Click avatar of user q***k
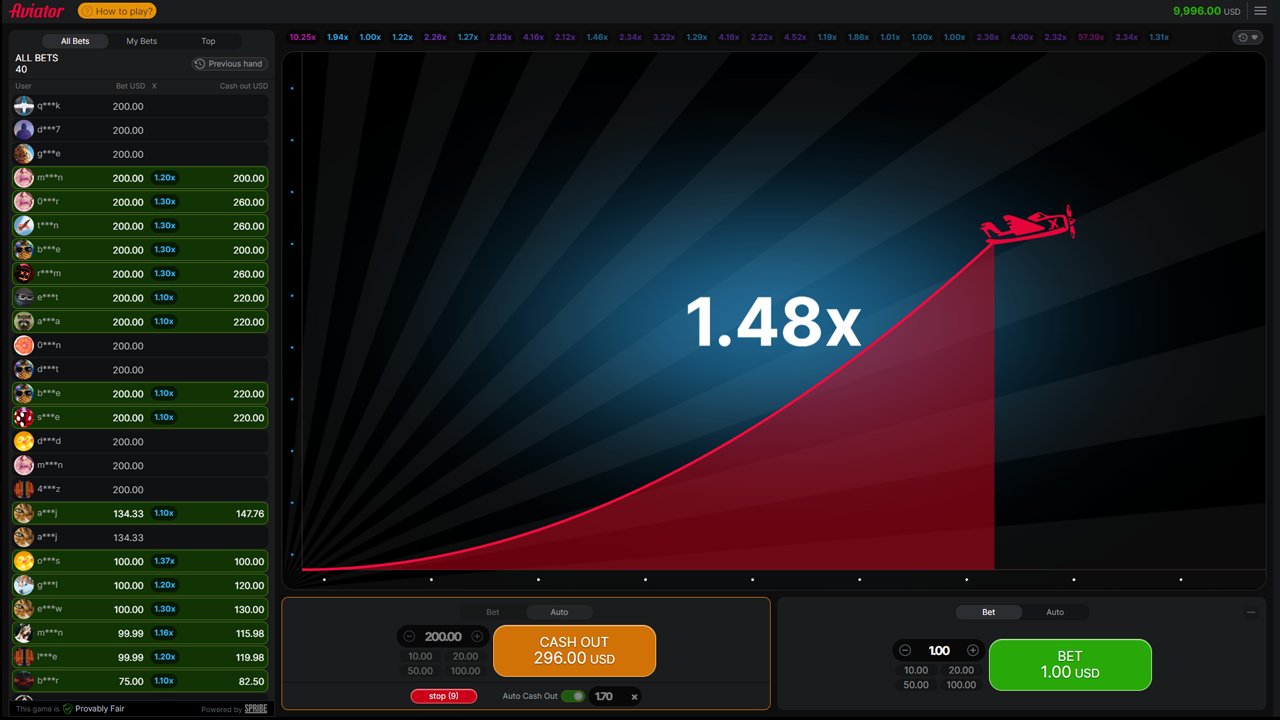Screen dimensions: 1280x720 click(x=24, y=106)
